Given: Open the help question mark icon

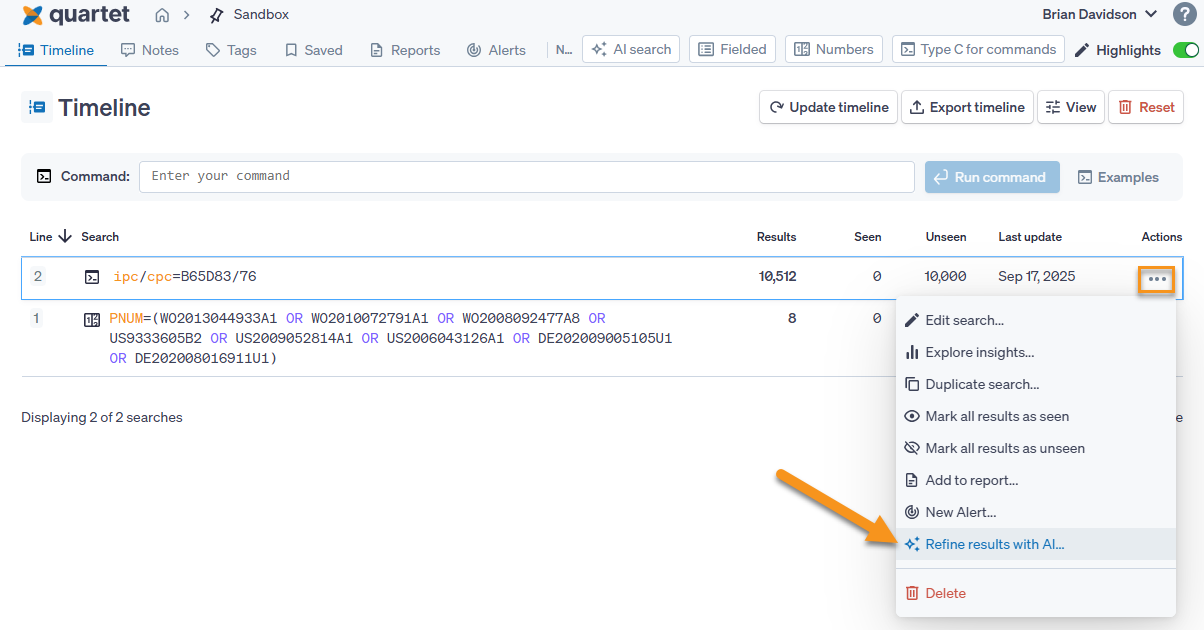Looking at the screenshot, I should tap(1184, 14).
